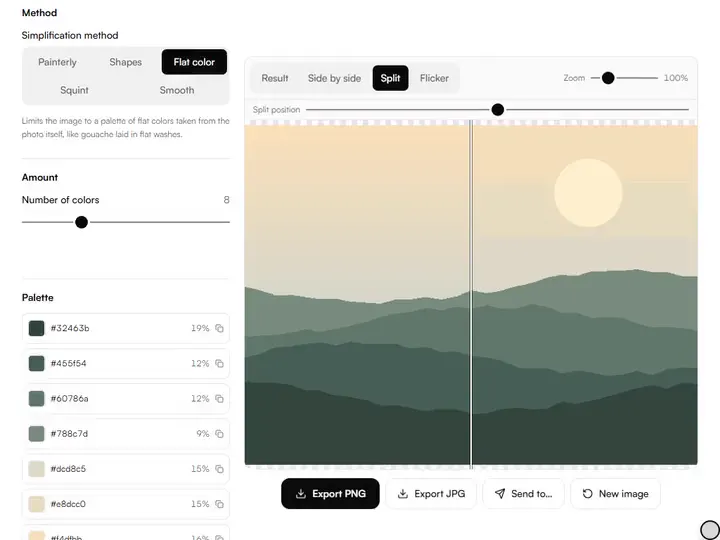The width and height of the screenshot is (720, 540).
Task: Copy the #60786a hex code
Action: tap(219, 399)
